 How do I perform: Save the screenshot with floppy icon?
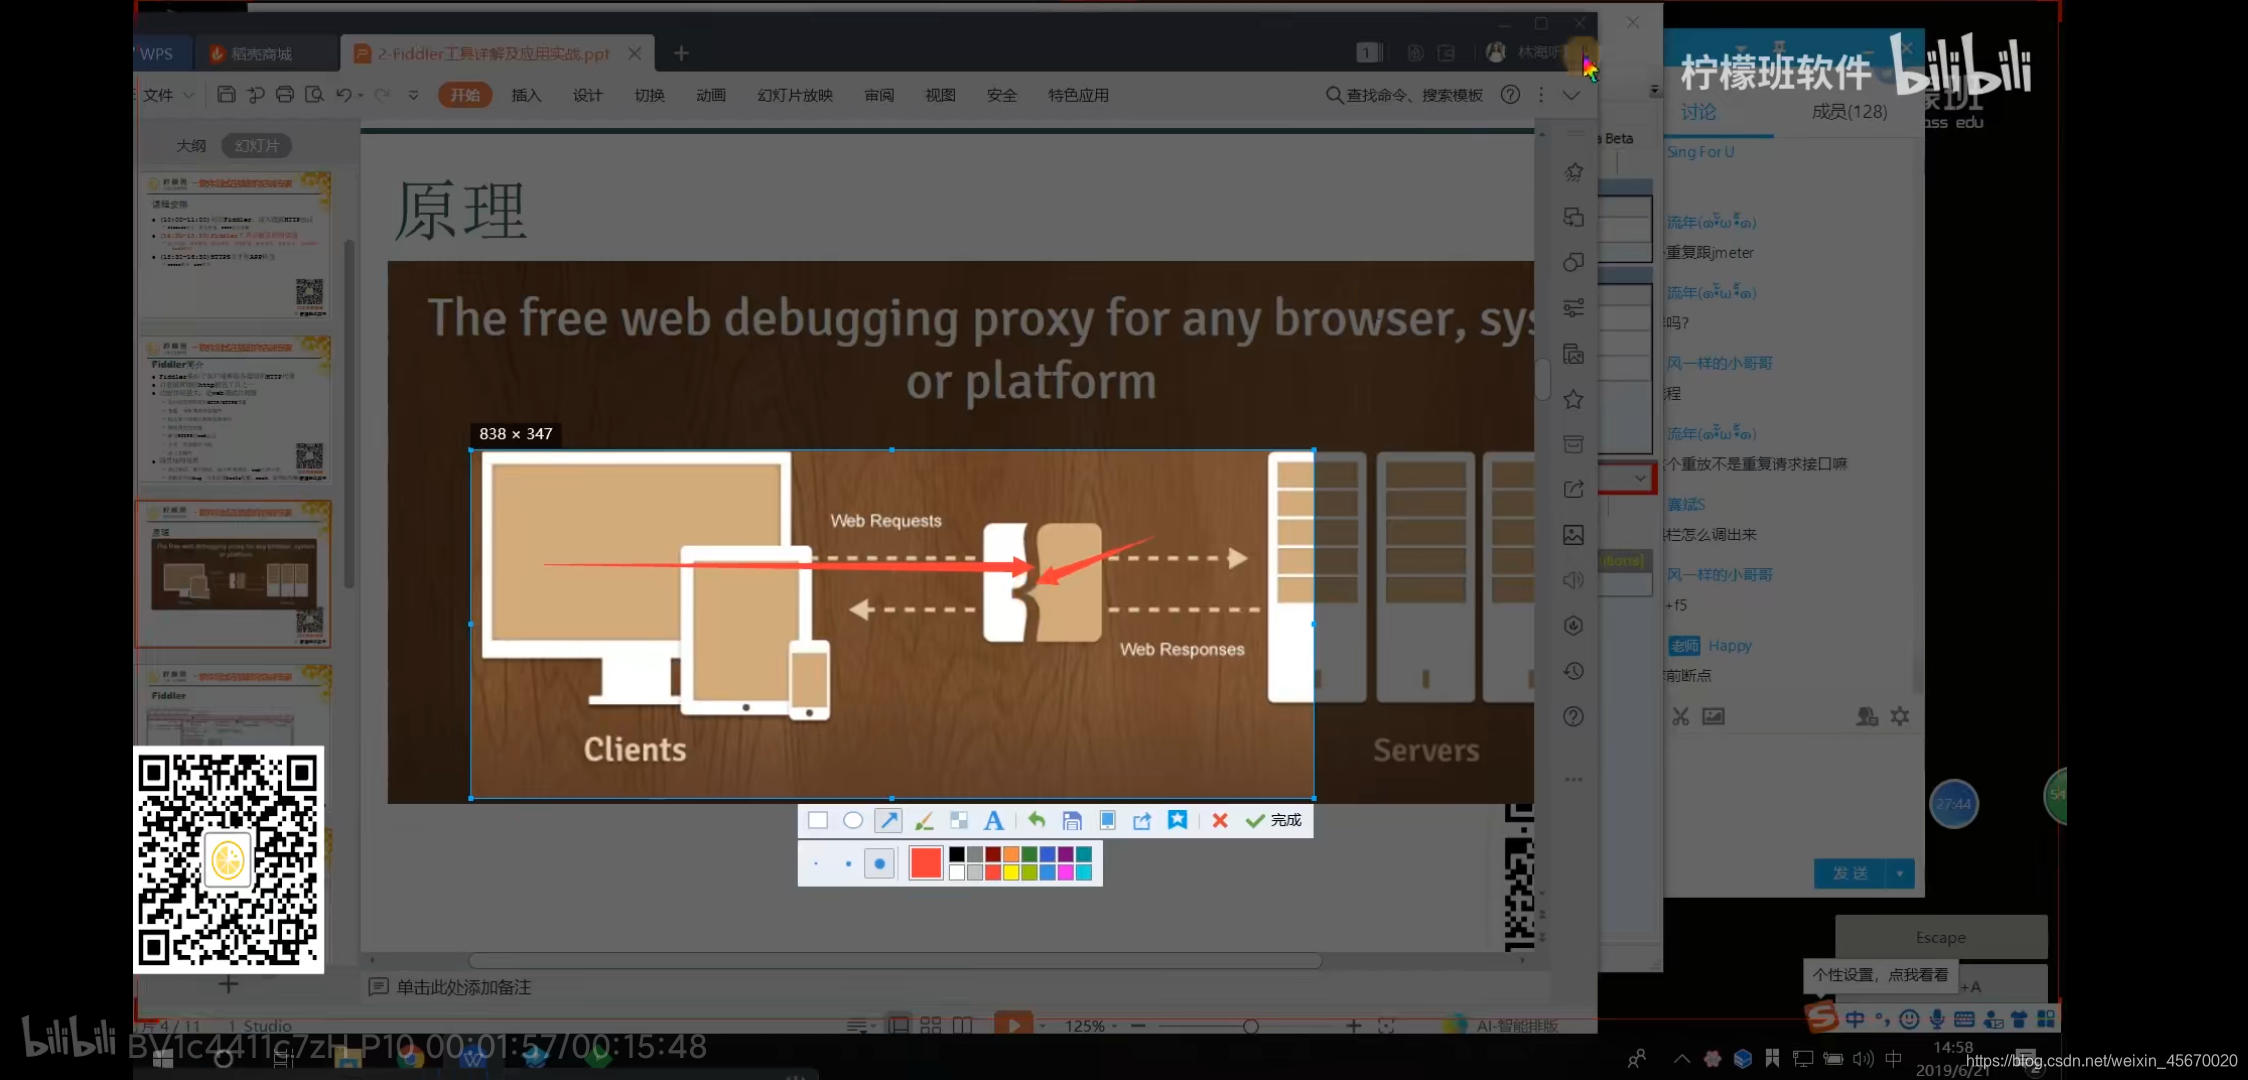(1072, 821)
